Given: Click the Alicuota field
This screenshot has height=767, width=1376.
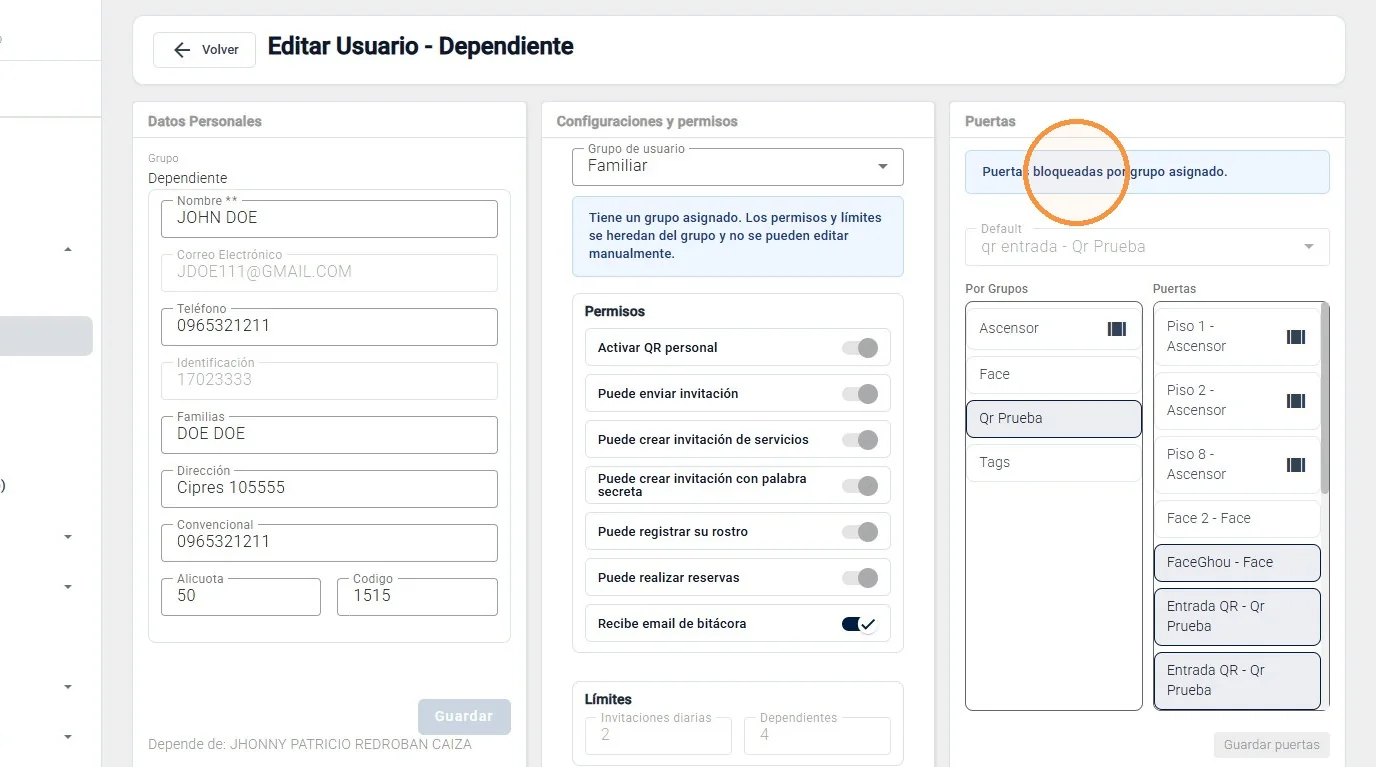Looking at the screenshot, I should point(241,597).
